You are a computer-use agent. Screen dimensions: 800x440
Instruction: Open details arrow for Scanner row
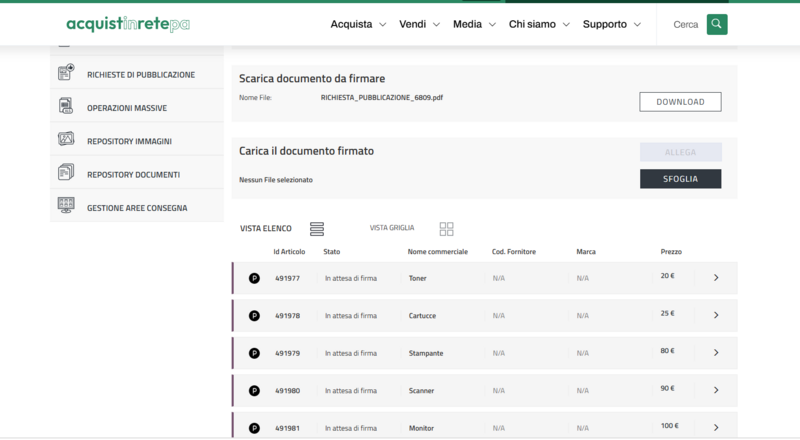tap(716, 390)
